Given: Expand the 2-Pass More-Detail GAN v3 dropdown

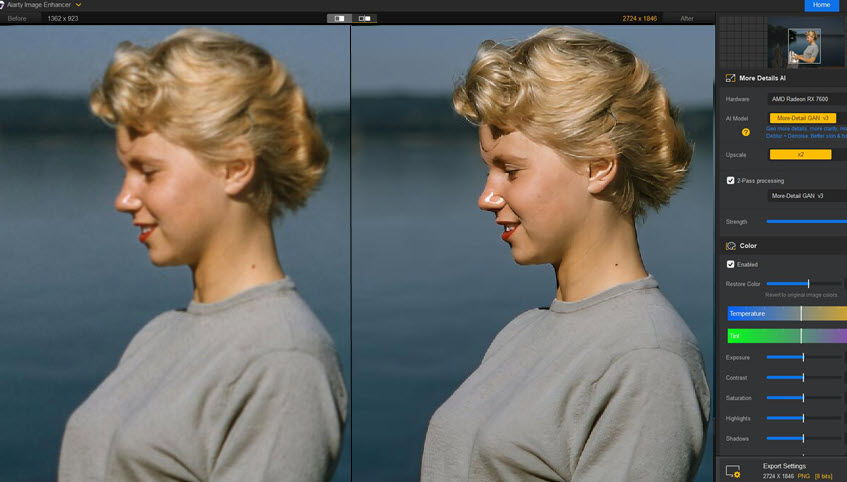Looking at the screenshot, I should pos(806,196).
